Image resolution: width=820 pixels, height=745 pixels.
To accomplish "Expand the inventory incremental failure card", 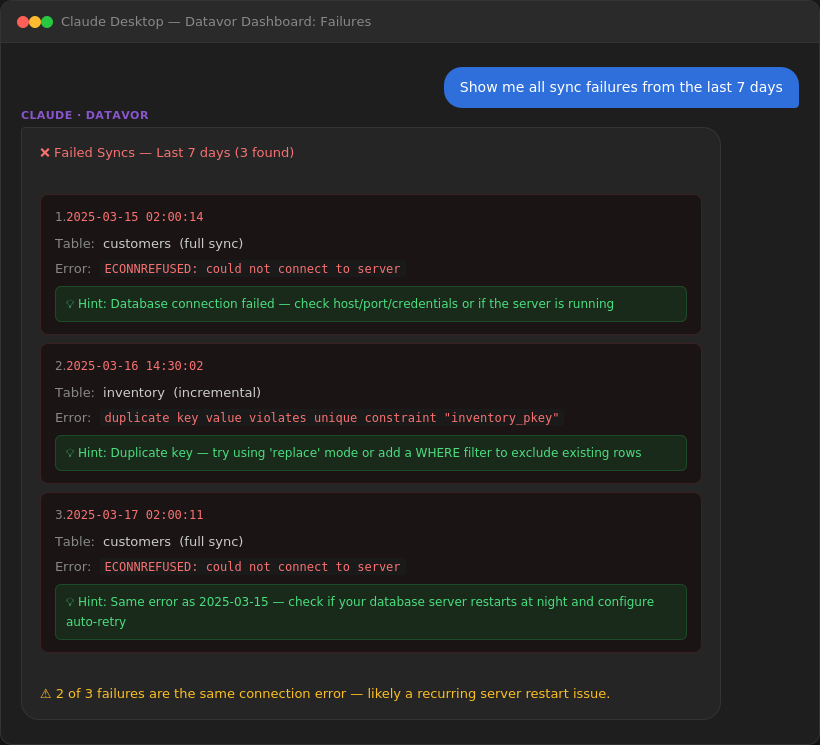I will click(370, 412).
